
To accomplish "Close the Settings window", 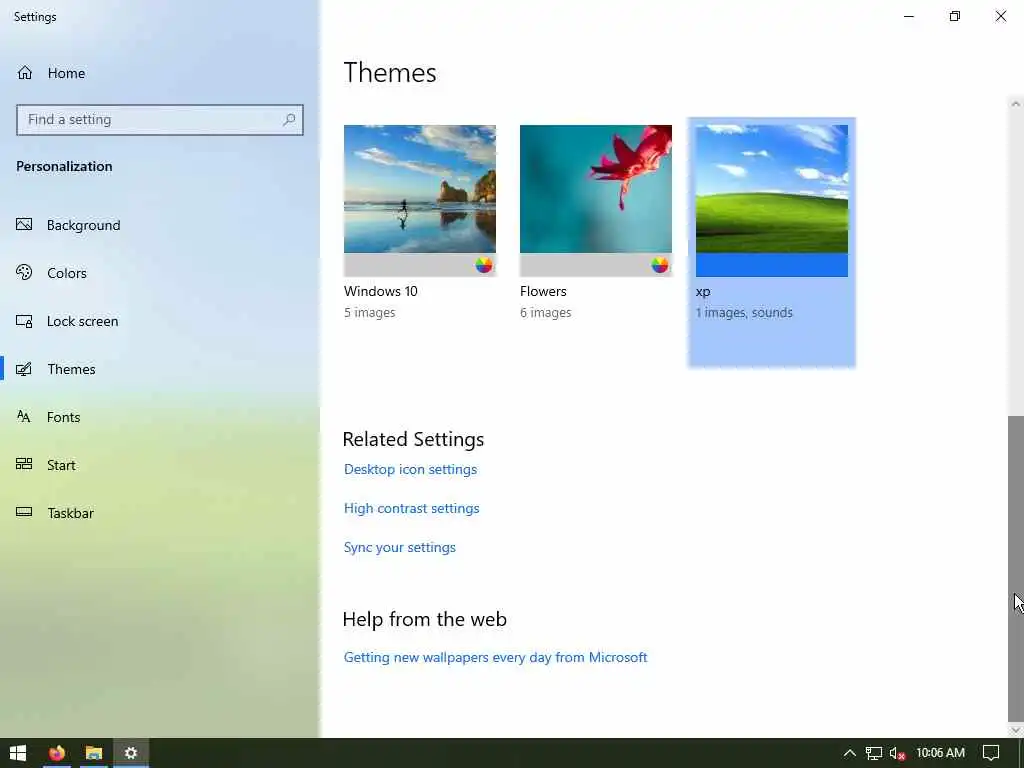I will pyautogui.click(x=1000, y=16).
